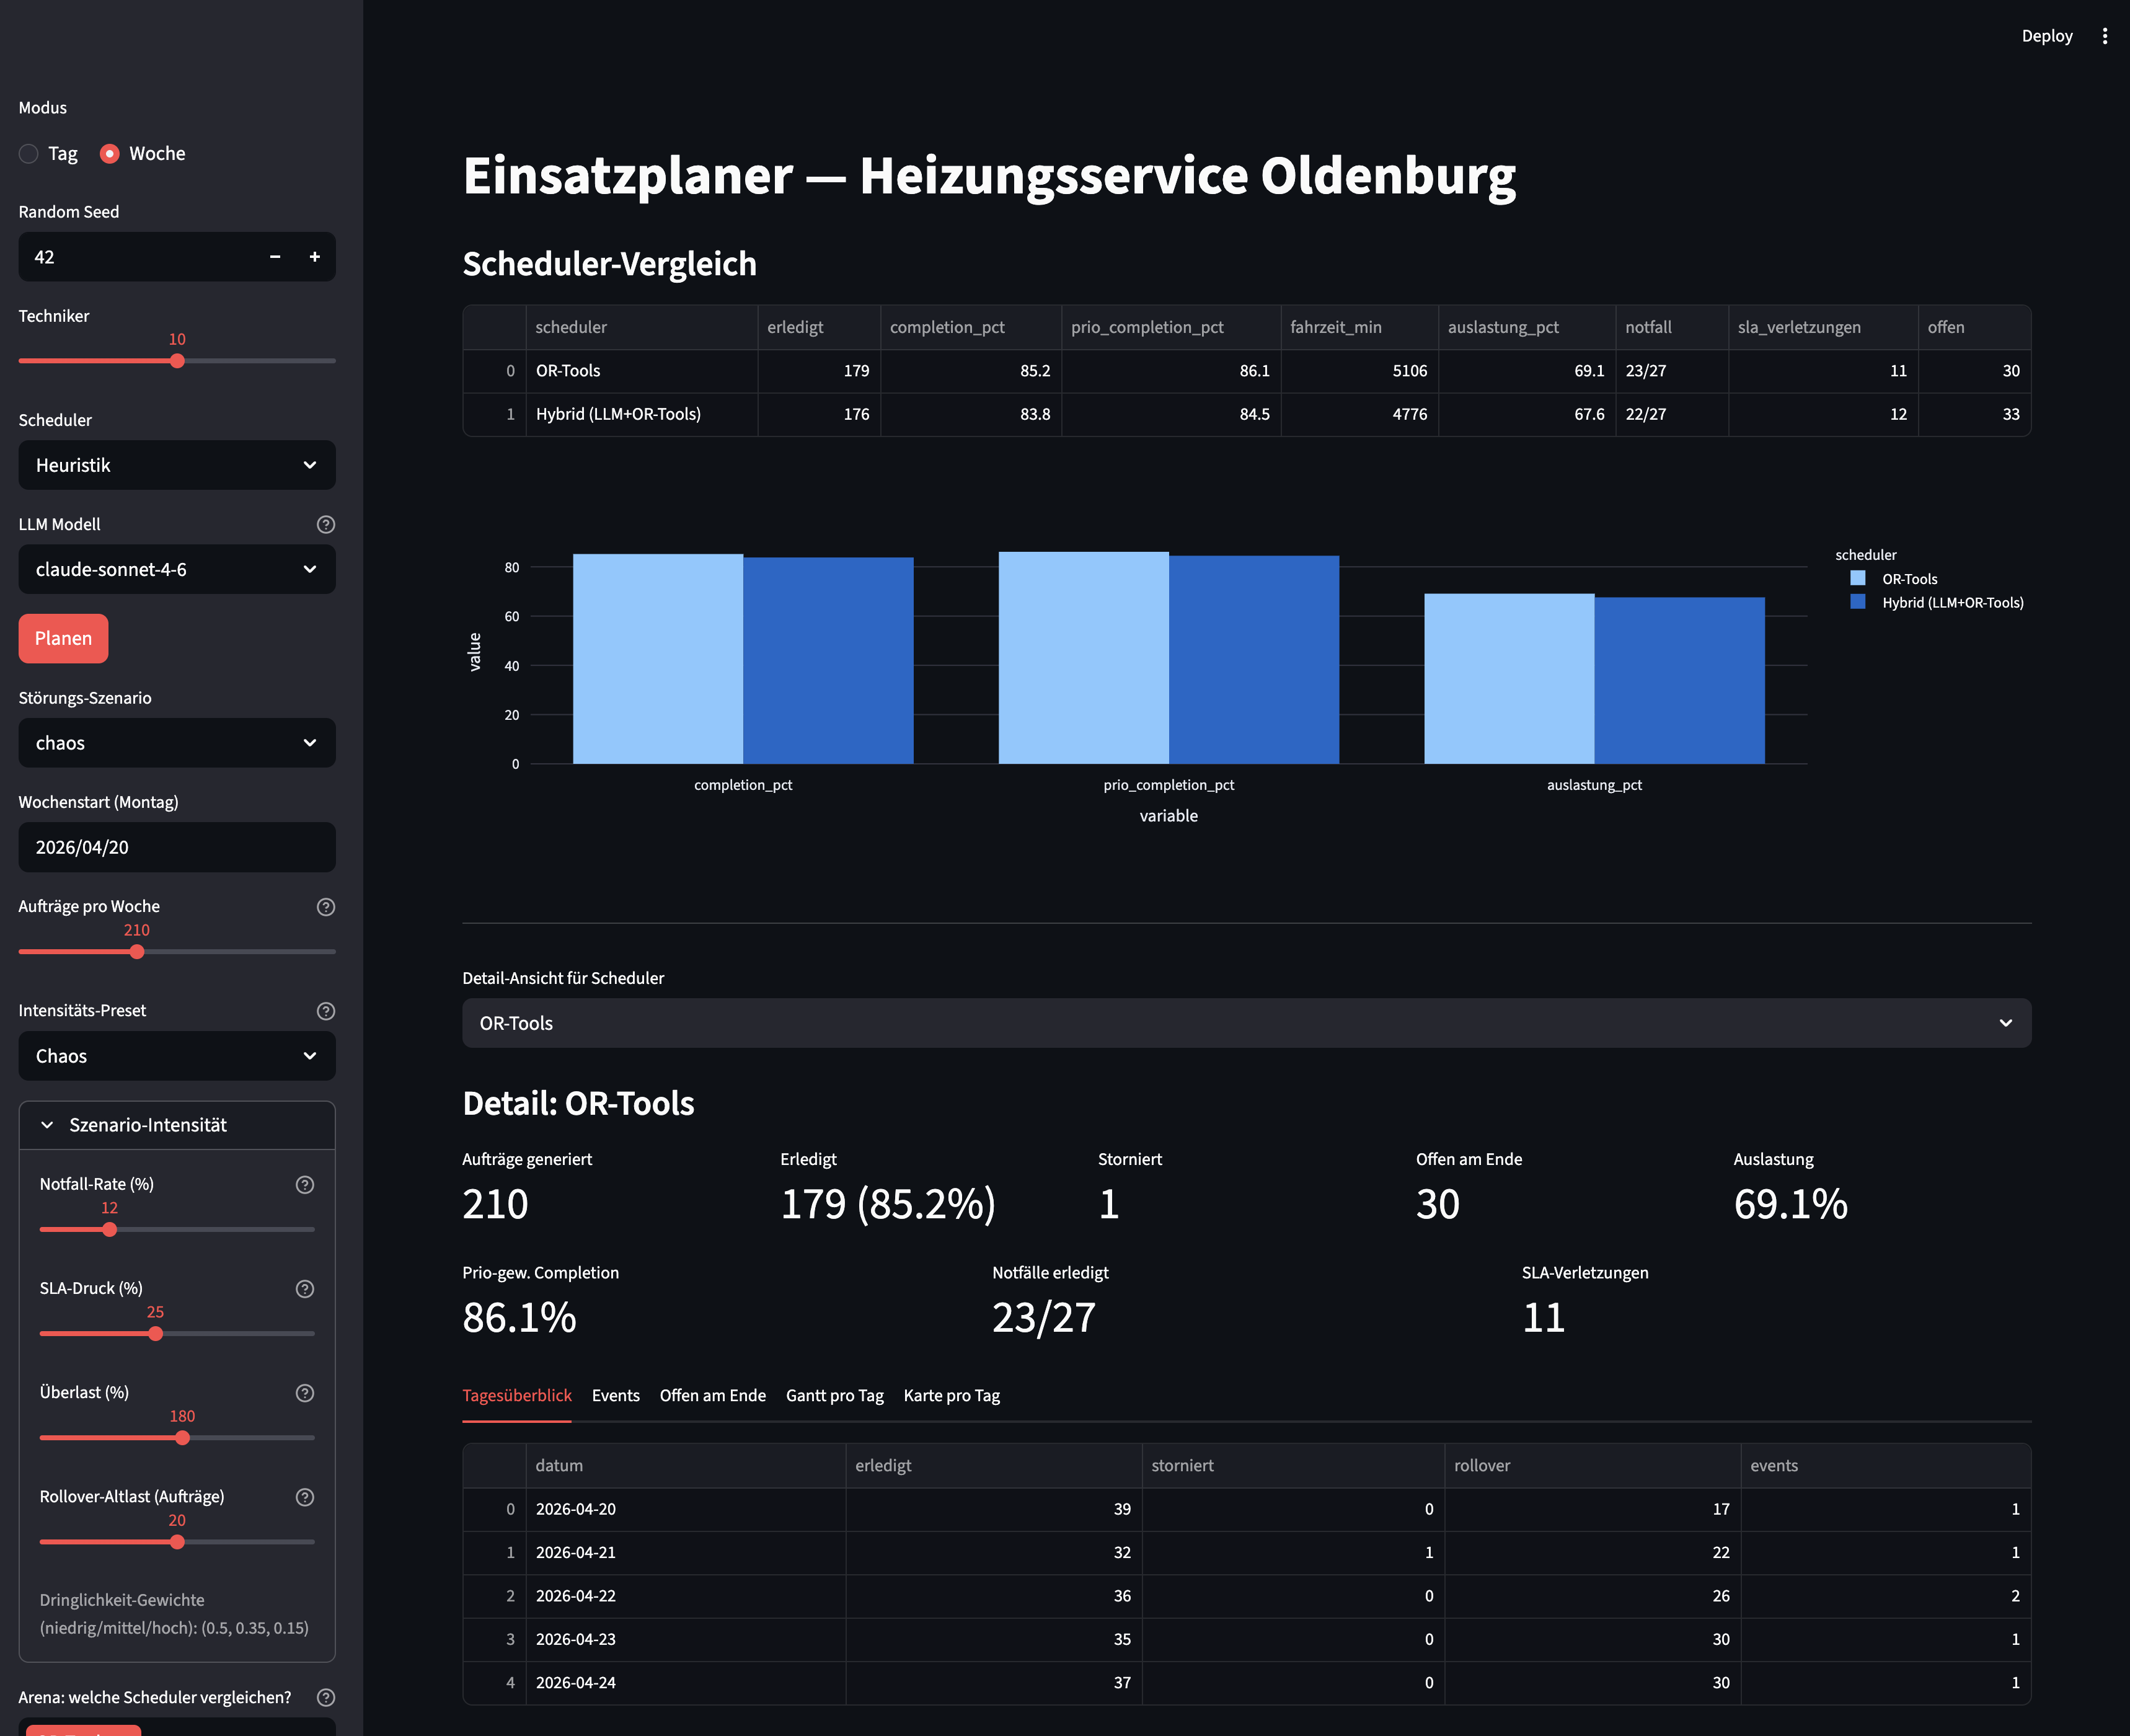This screenshot has height=1736, width=2130.
Task: Switch to the Offen am Ende tab
Action: coord(712,1396)
